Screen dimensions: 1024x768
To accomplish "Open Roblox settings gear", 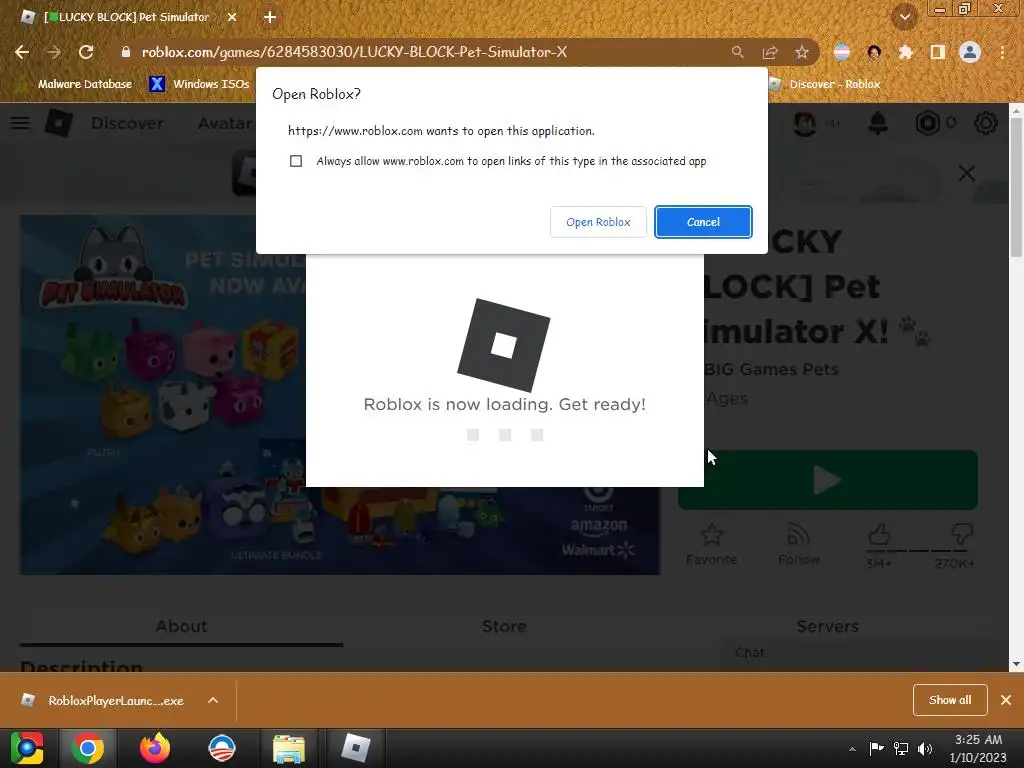I will [985, 123].
